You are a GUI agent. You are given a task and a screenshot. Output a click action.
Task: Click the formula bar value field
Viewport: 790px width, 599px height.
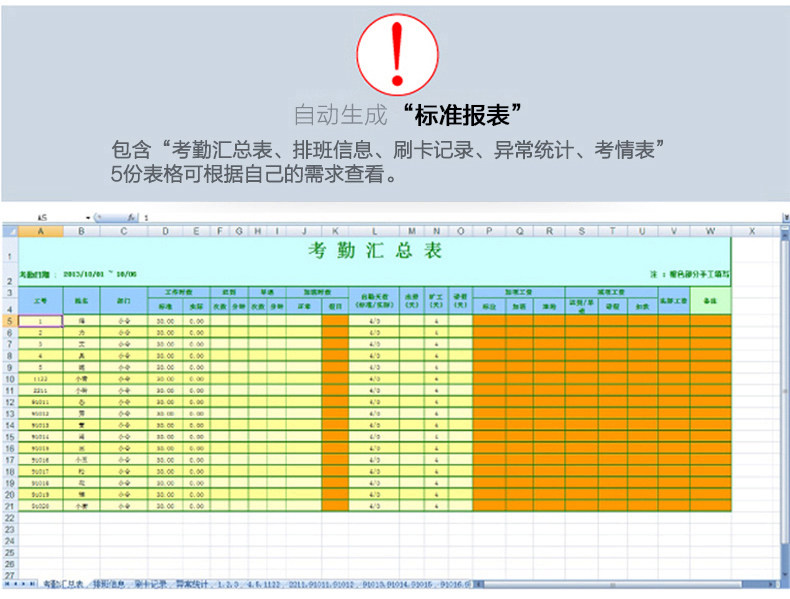pyautogui.click(x=461, y=218)
